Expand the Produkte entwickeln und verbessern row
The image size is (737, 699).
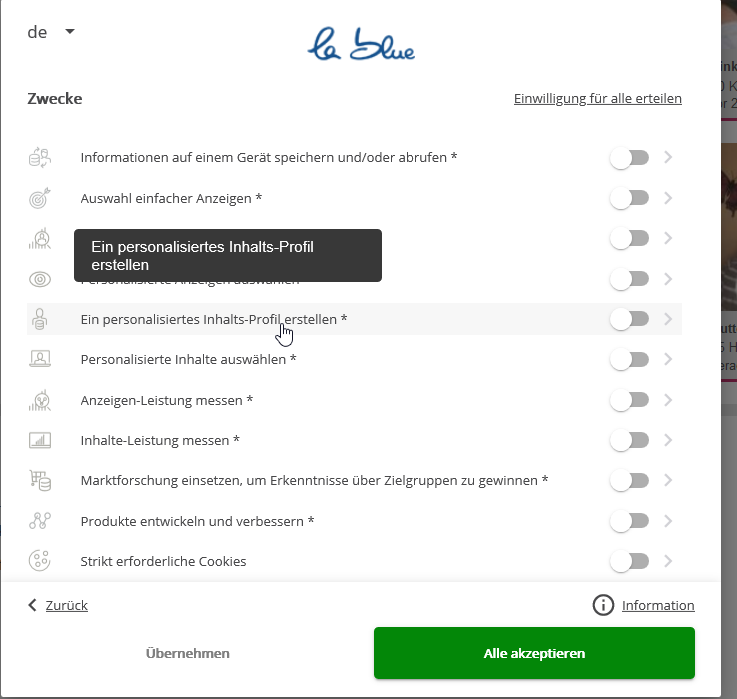pos(668,521)
